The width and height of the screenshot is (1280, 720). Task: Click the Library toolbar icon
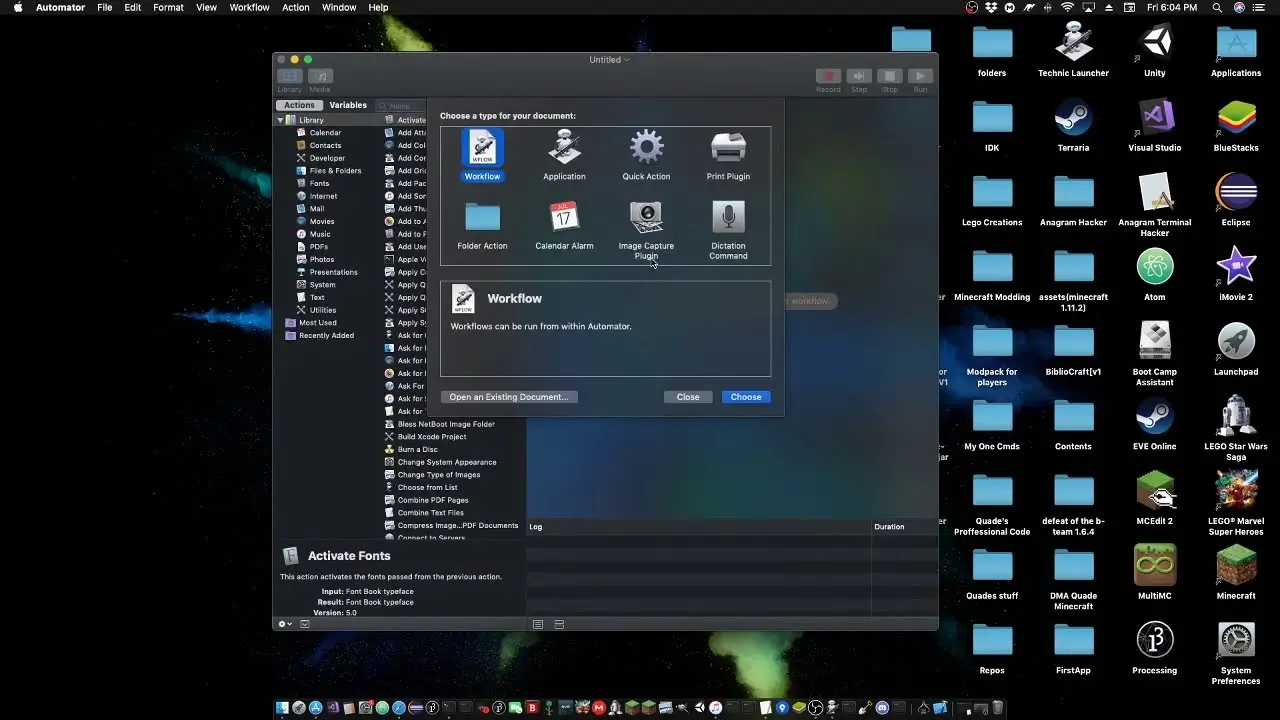(x=289, y=75)
